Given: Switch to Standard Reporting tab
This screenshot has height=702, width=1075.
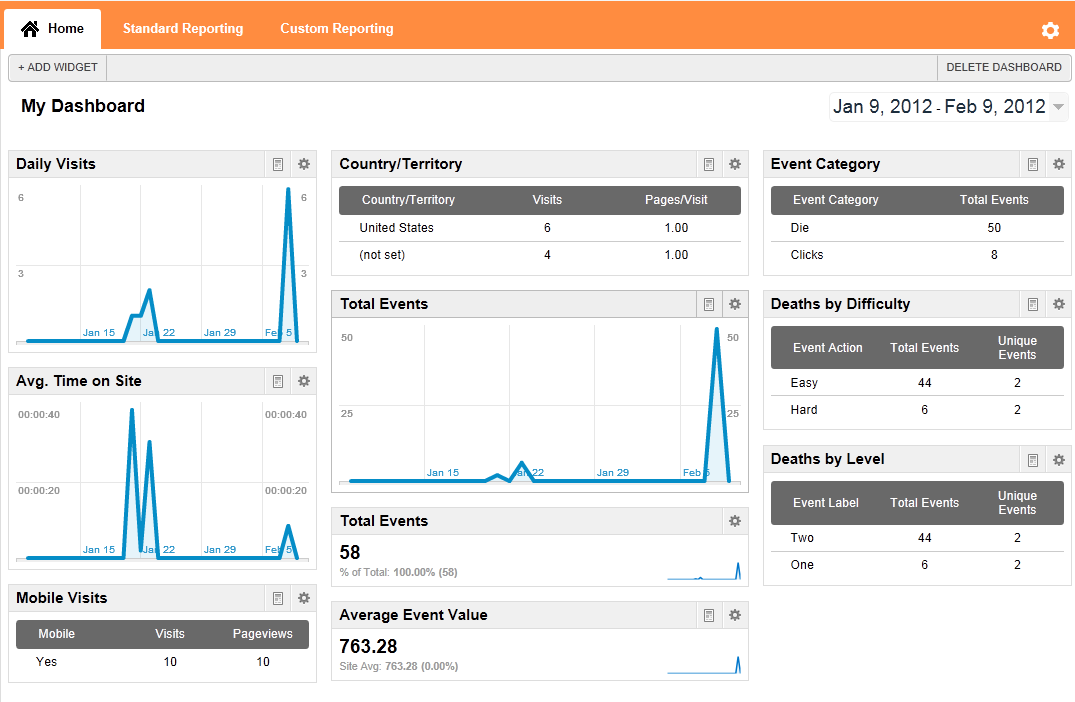Looking at the screenshot, I should (182, 29).
